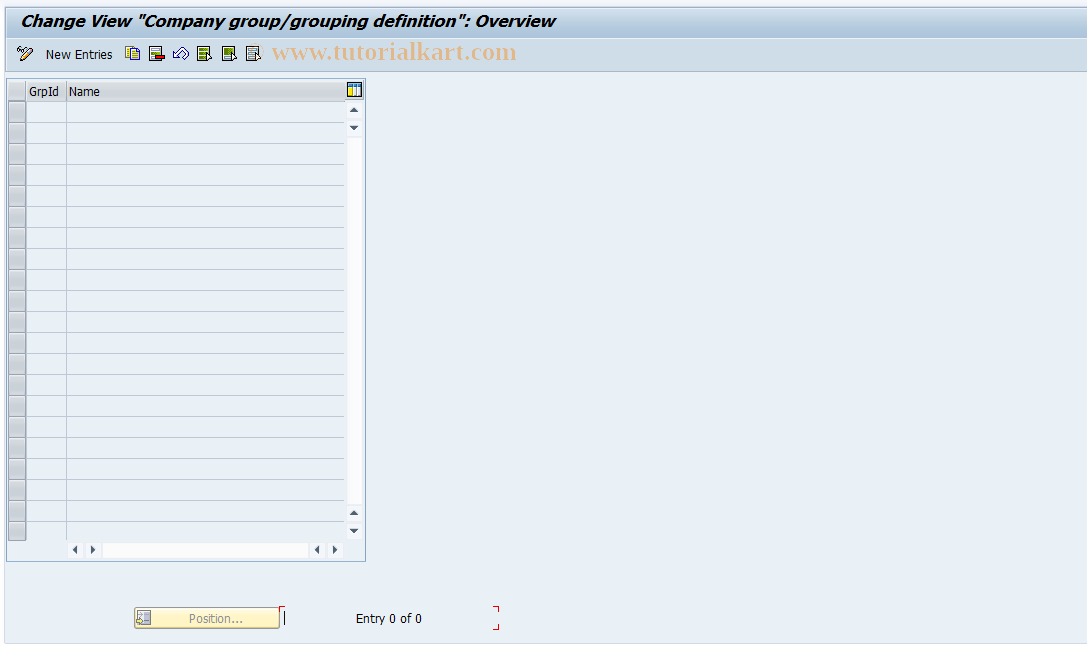Screen dimensions: 1087x646
Task: Click the Undo Change arrow icon
Action: [x=180, y=53]
